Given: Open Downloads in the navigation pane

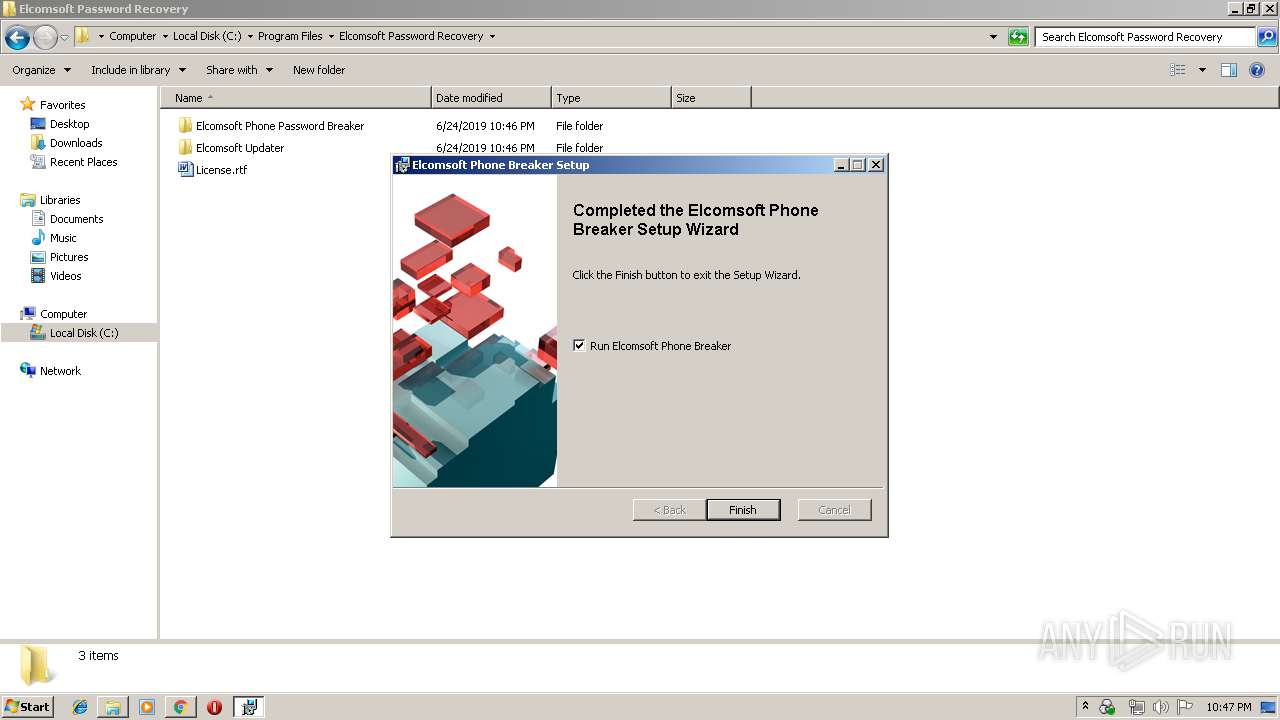Looking at the screenshot, I should coord(67,143).
